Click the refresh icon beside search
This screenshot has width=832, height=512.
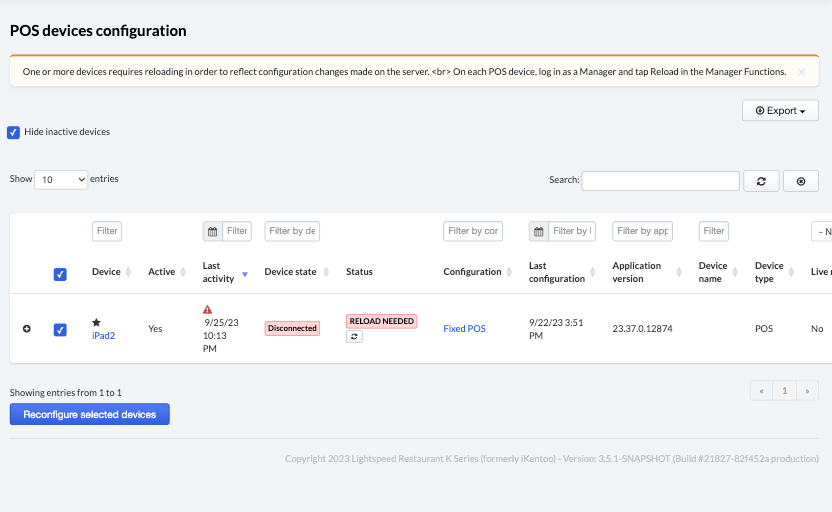[761, 181]
